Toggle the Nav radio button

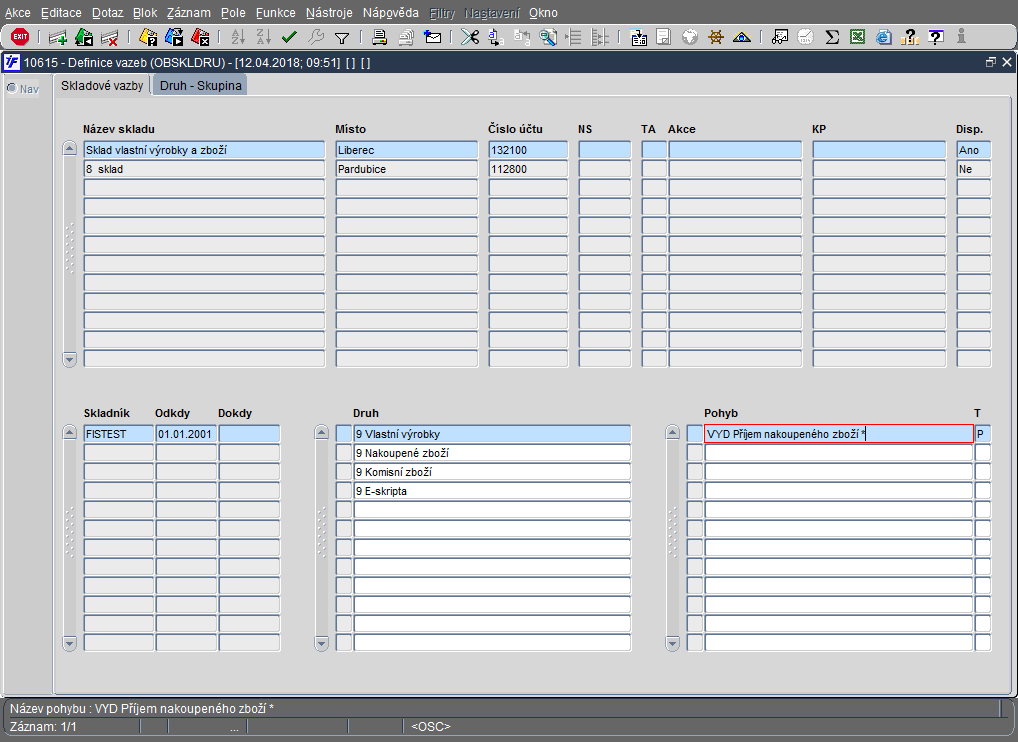pos(12,88)
